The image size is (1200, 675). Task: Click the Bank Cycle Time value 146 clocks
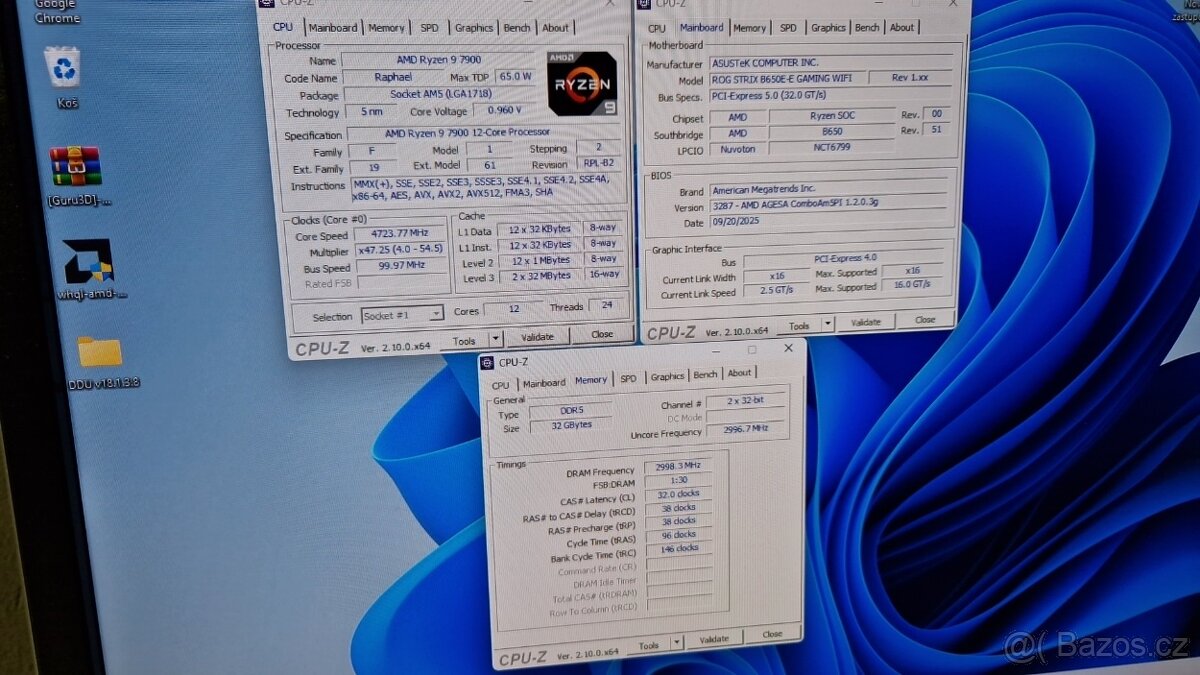click(x=679, y=548)
